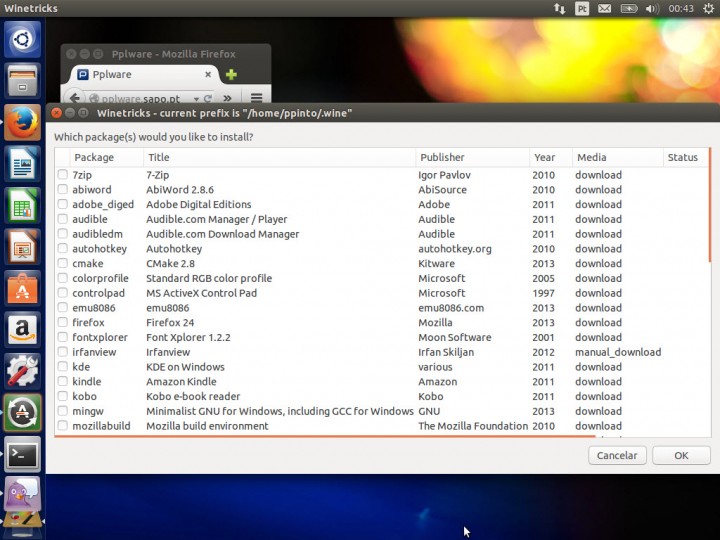Open the Amazon launcher icon

pos(22,330)
